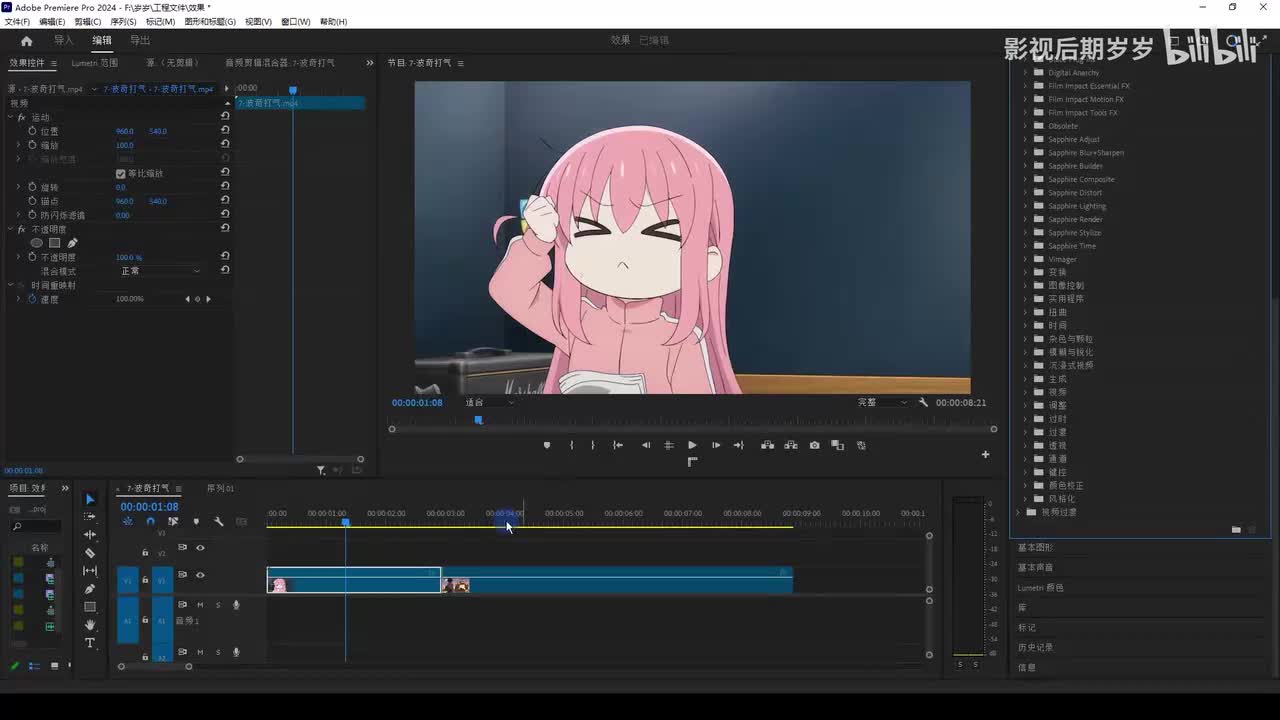Select the Razor tool
1280x720 pixels.
pos(90,553)
